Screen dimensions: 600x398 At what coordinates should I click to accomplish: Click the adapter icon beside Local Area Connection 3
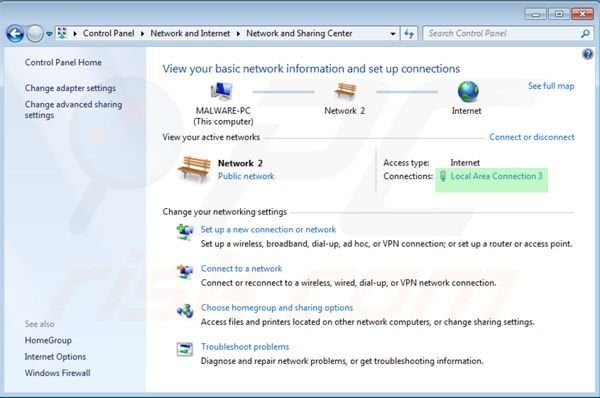pos(443,176)
